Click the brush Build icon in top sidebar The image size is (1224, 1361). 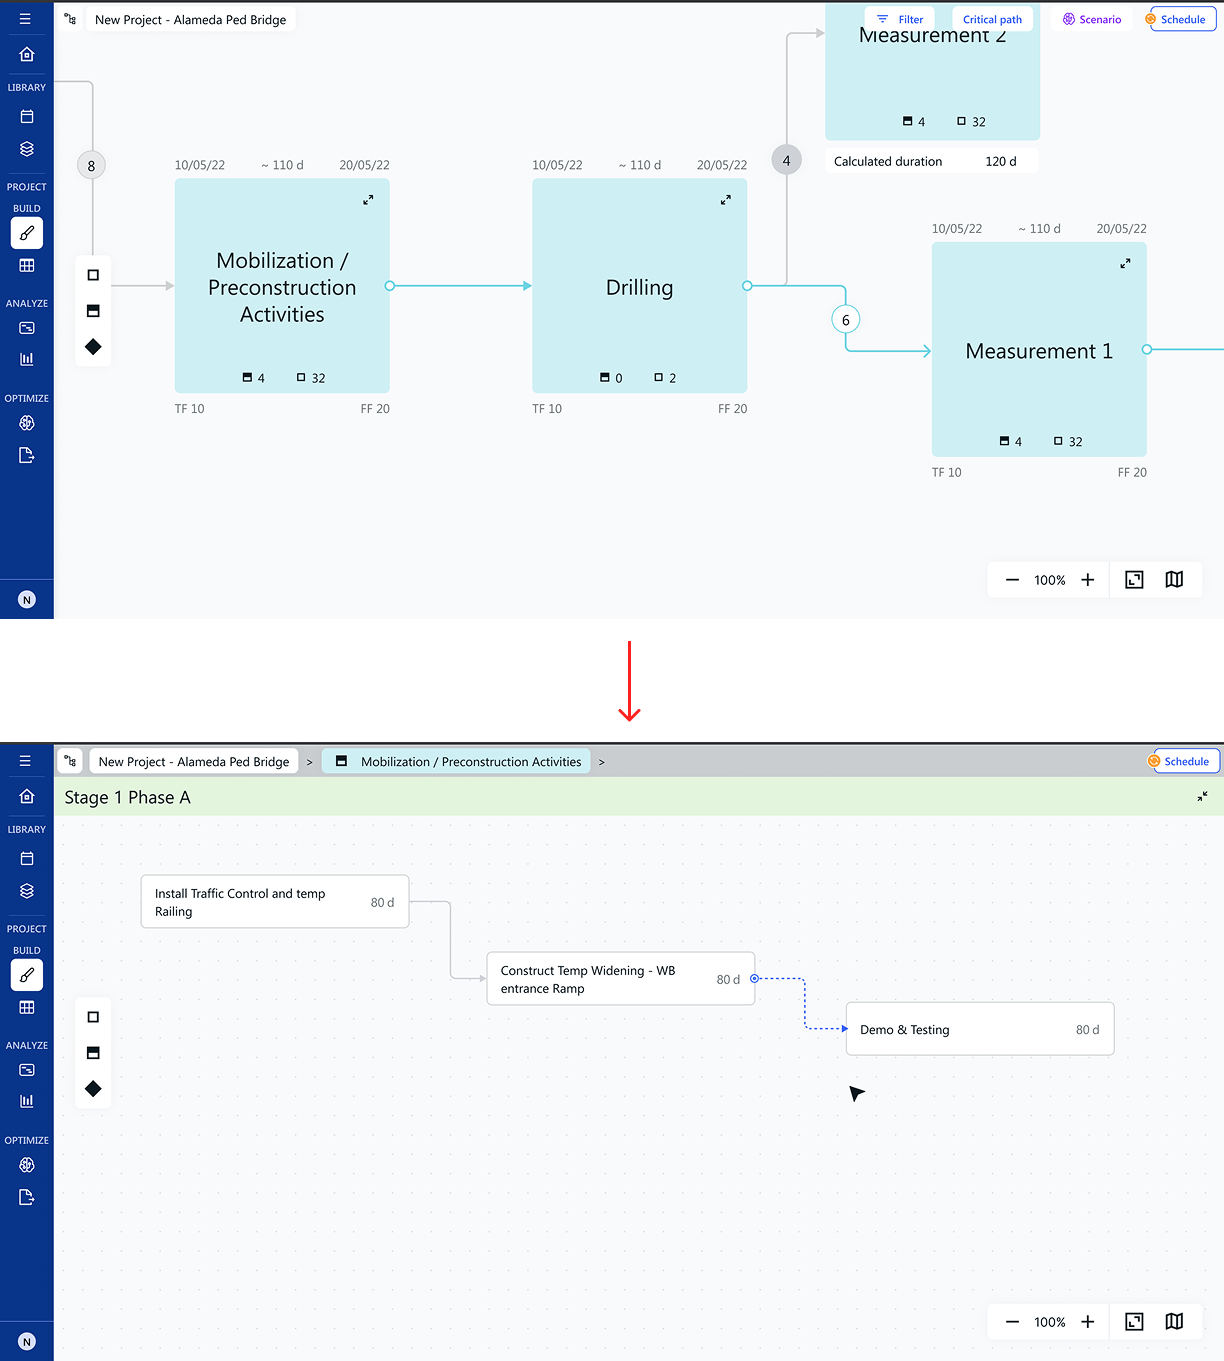[27, 233]
